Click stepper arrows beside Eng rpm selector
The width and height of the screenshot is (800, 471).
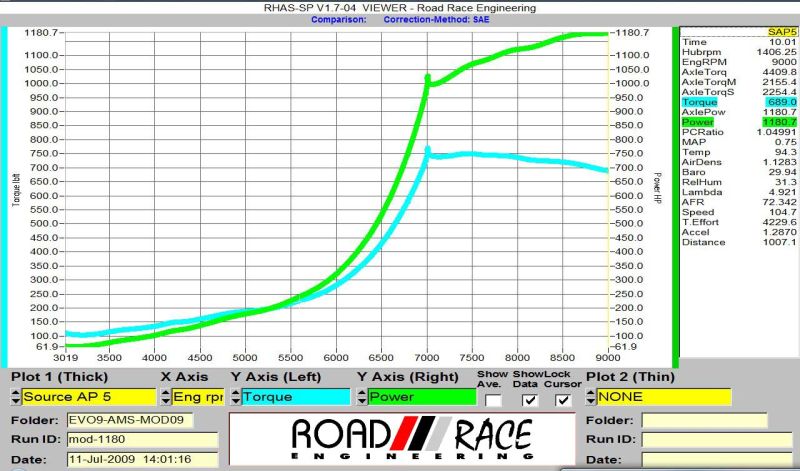tap(165, 397)
